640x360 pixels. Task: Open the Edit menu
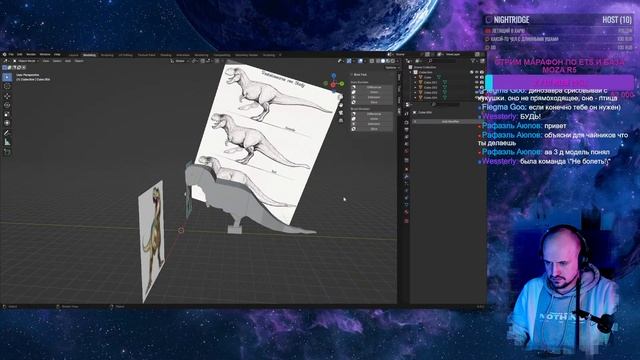[19, 55]
